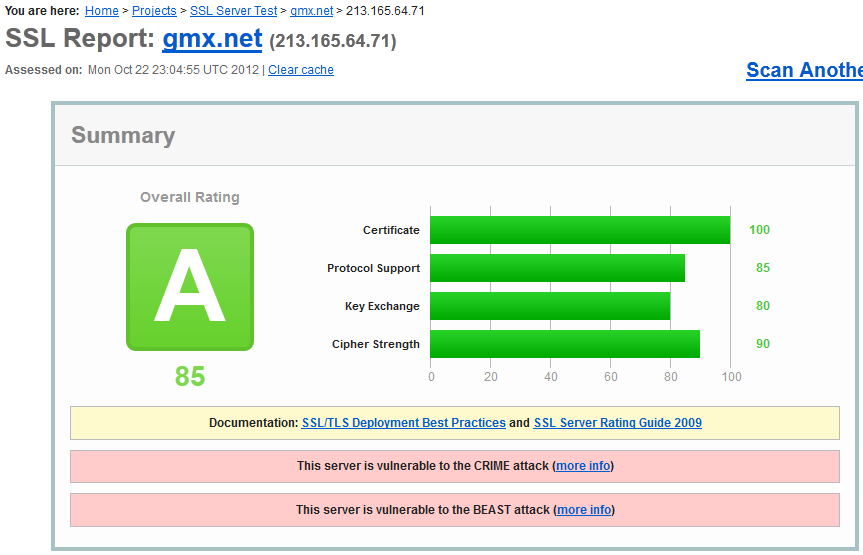This screenshot has height=555, width=863.
Task: Open the Projects breadcrumb link
Action: click(154, 11)
